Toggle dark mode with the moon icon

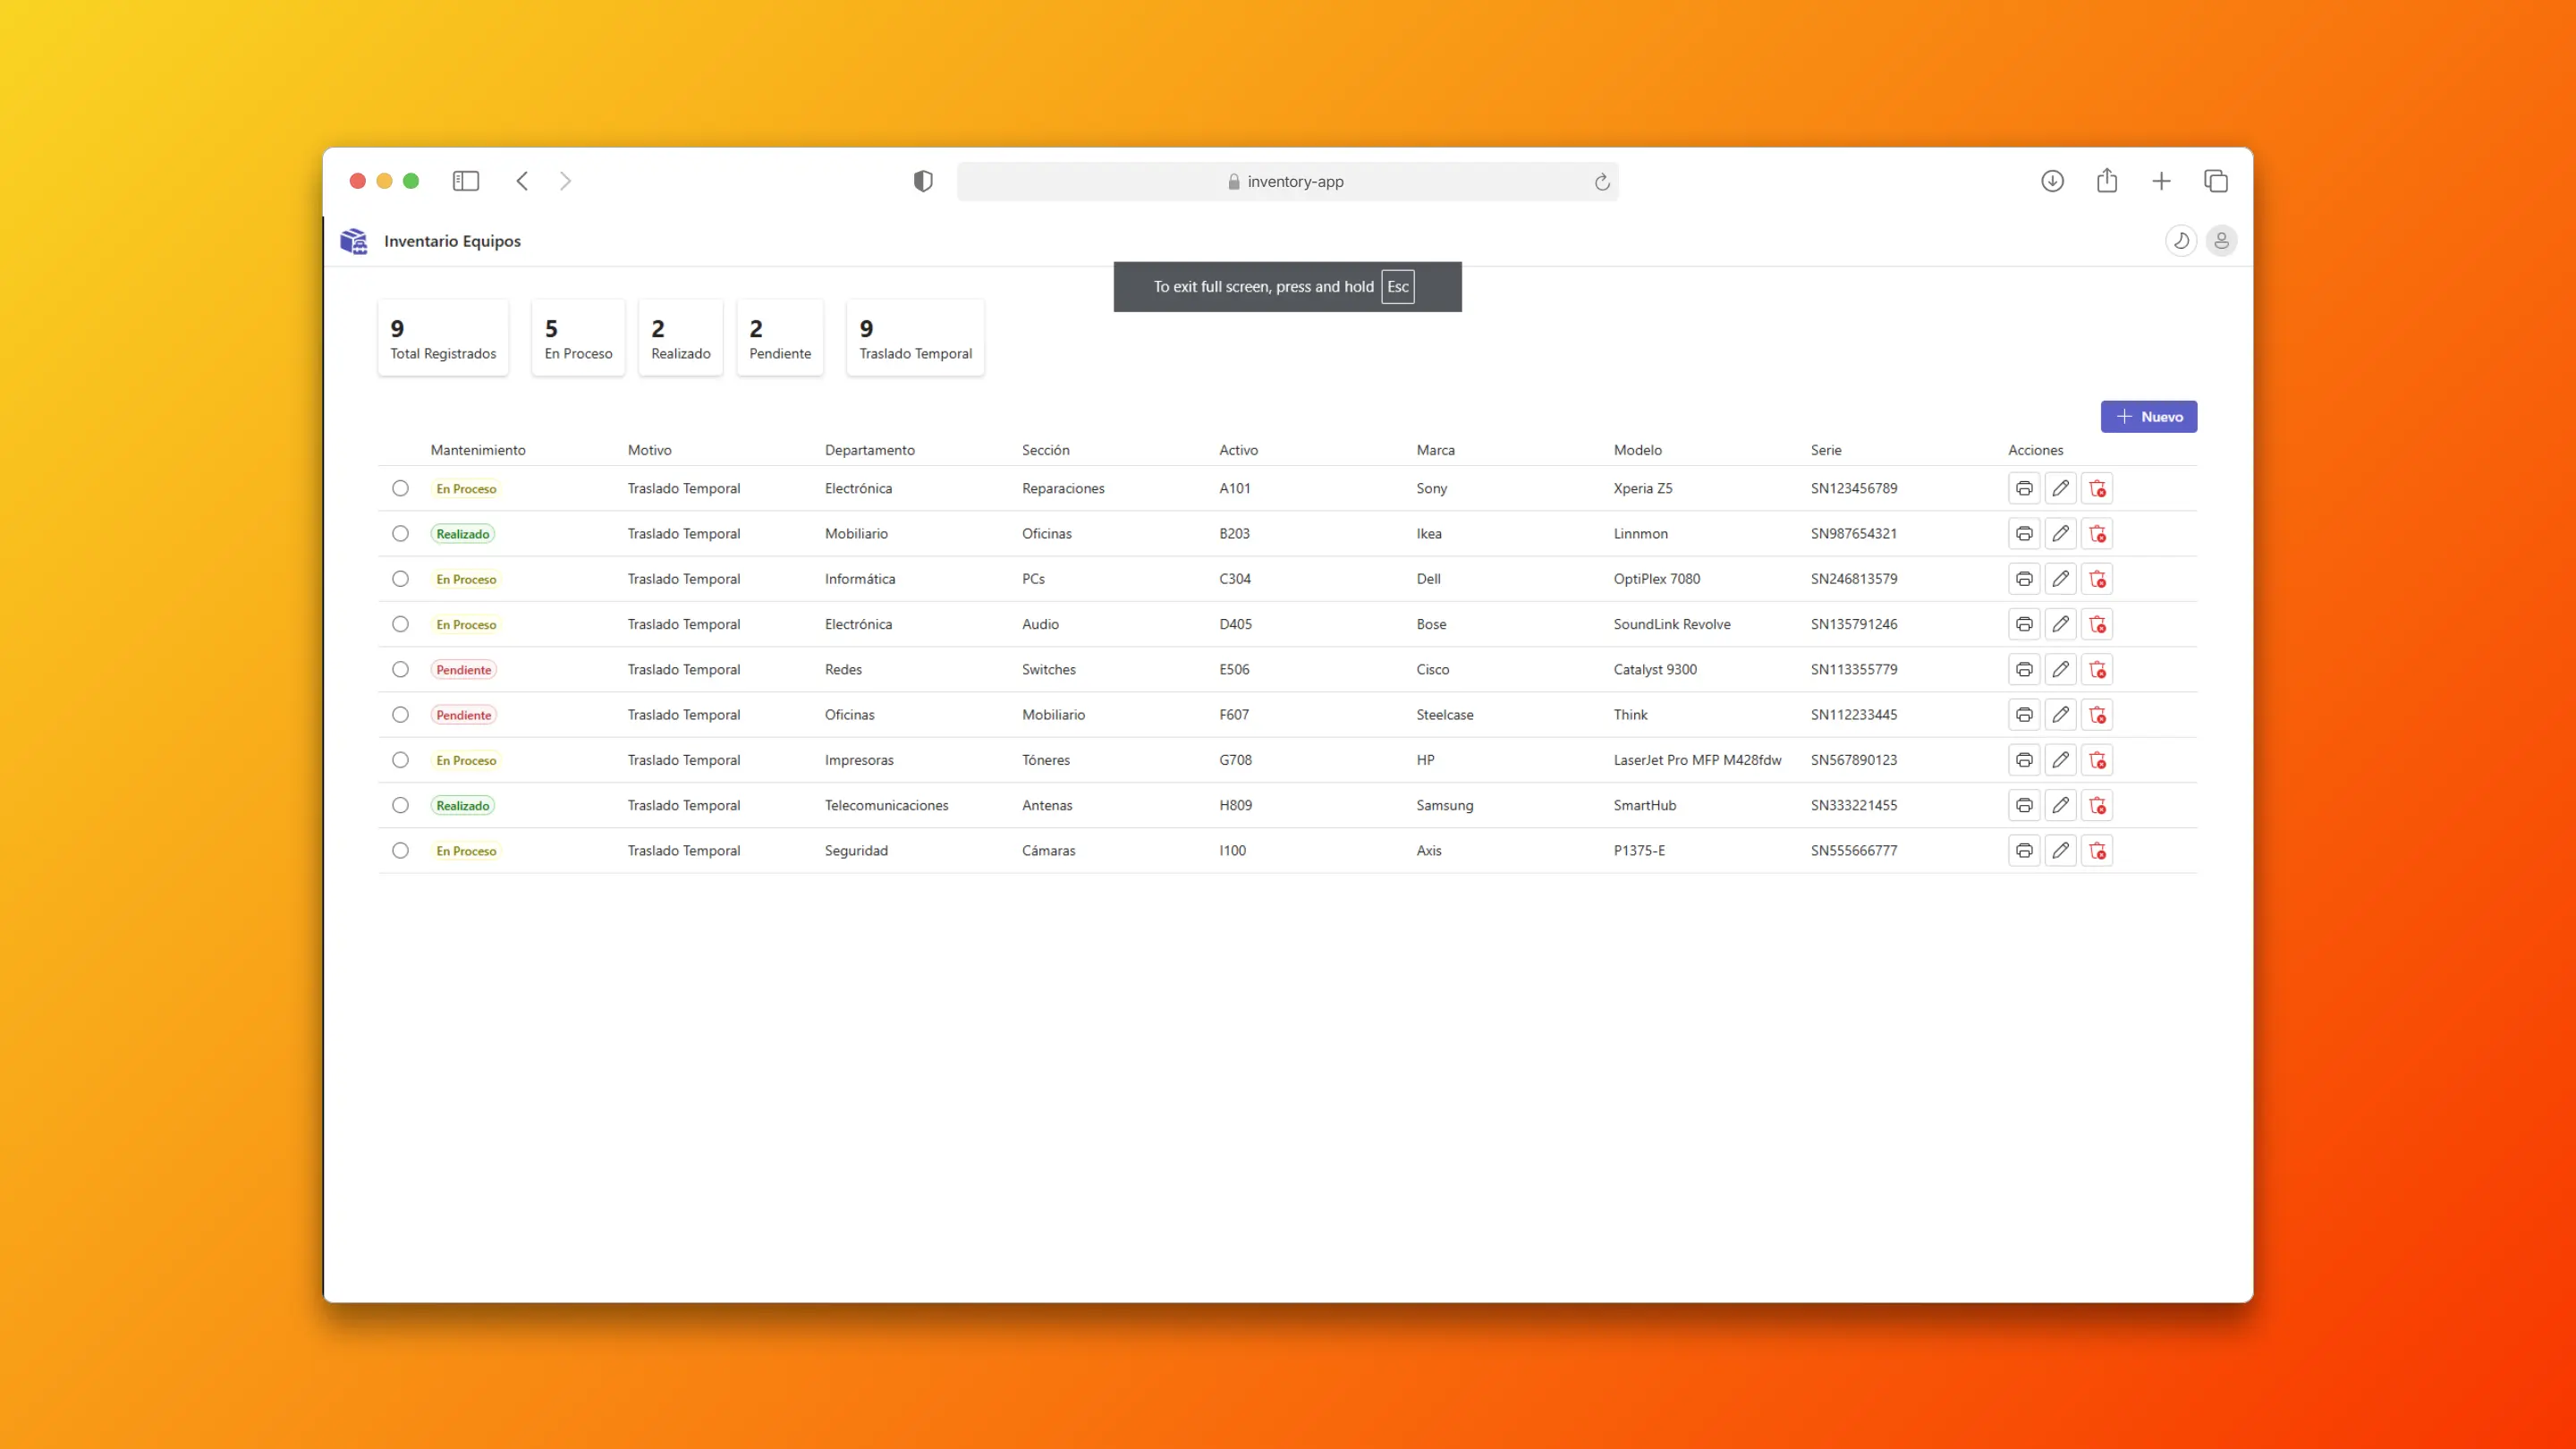tap(2181, 240)
